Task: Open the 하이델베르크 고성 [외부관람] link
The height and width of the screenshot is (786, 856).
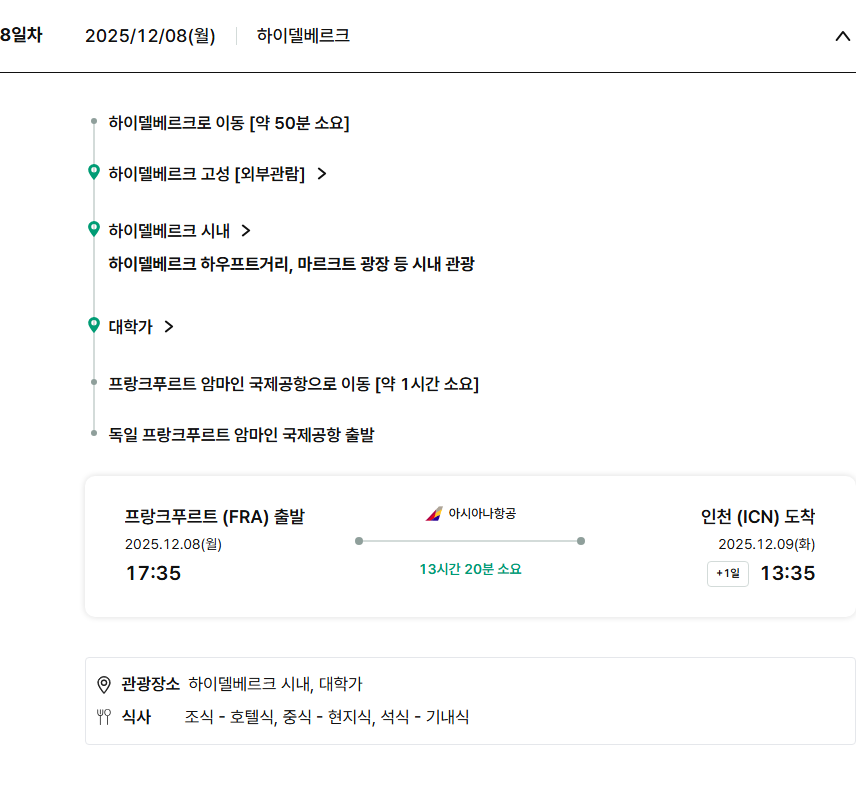Action: pos(207,174)
